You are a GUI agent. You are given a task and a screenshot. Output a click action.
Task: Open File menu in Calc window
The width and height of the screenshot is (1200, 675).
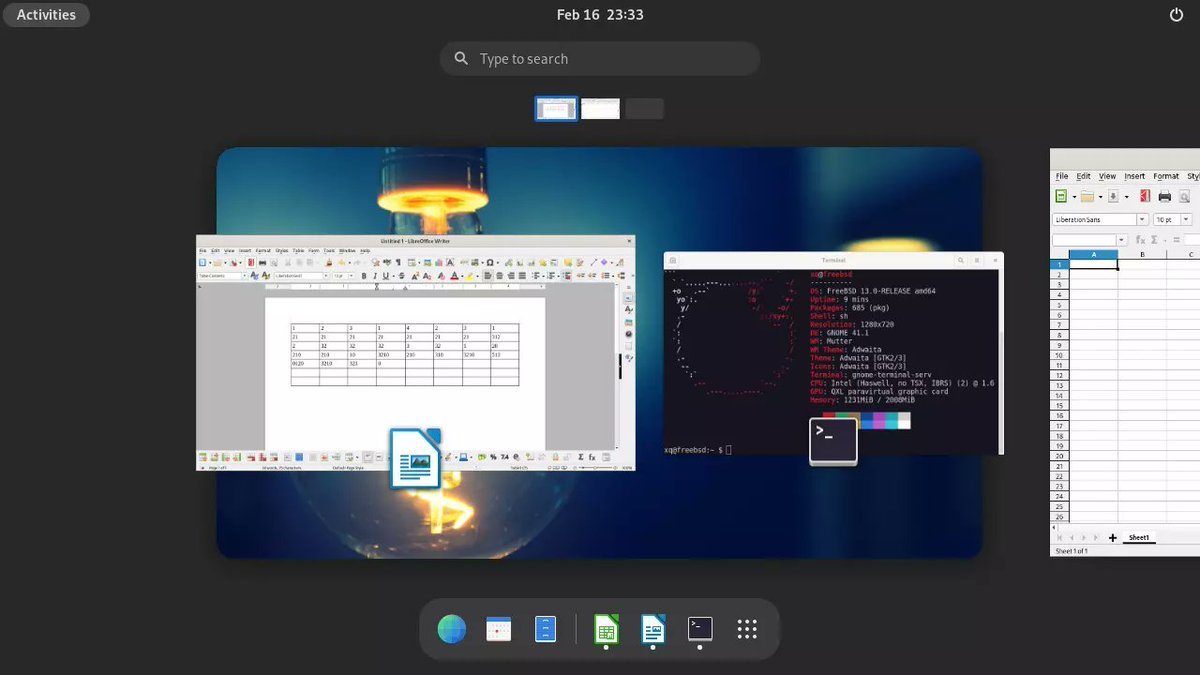click(1062, 176)
